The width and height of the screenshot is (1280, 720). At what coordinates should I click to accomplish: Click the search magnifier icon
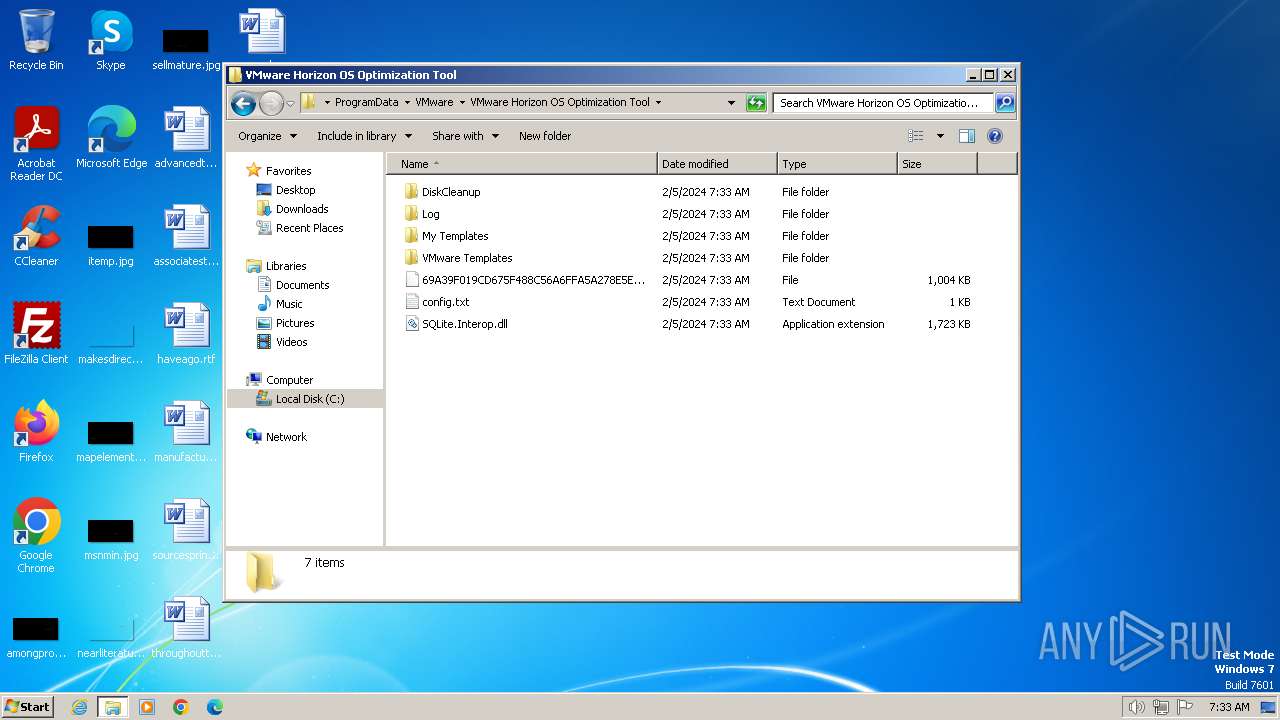click(1005, 102)
